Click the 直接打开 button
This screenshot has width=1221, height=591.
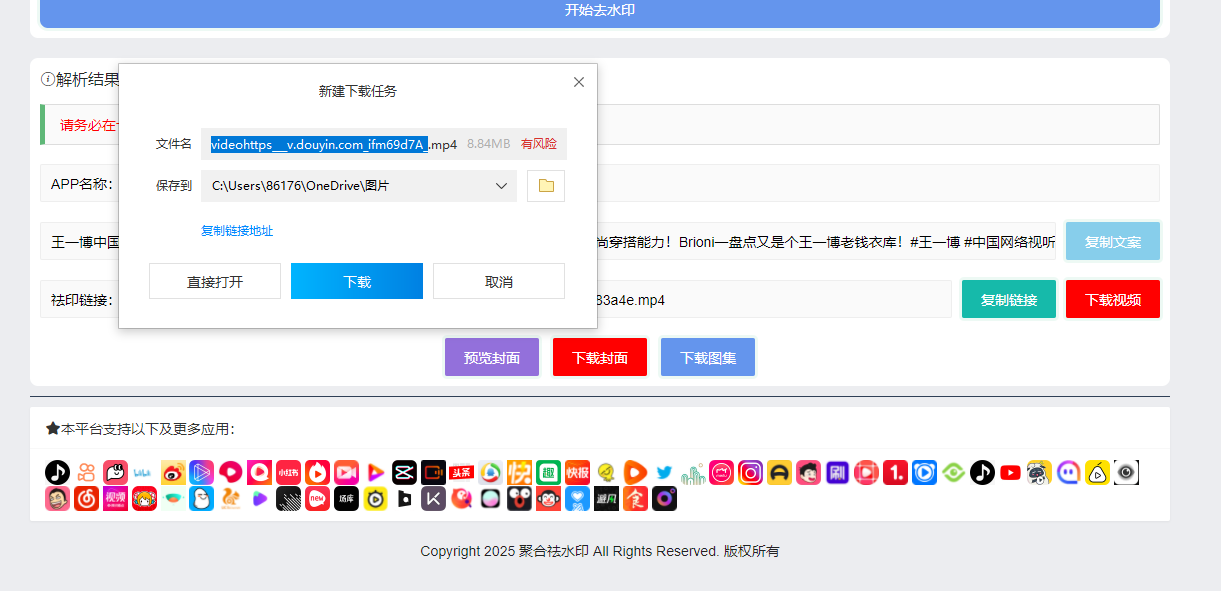coord(215,281)
